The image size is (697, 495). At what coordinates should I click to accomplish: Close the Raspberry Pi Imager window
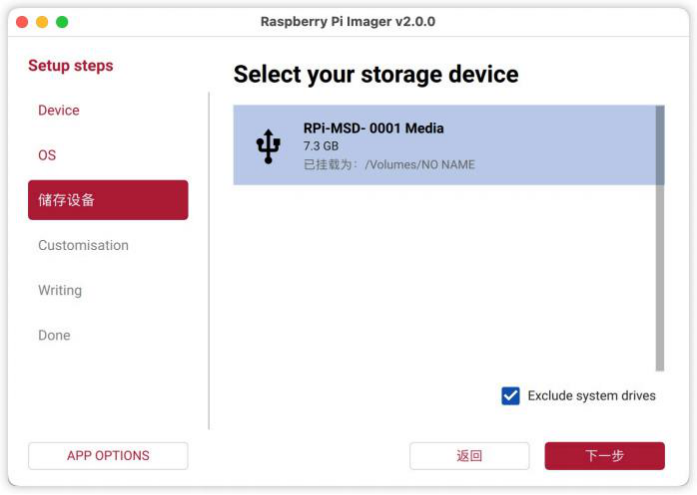[x=22, y=22]
